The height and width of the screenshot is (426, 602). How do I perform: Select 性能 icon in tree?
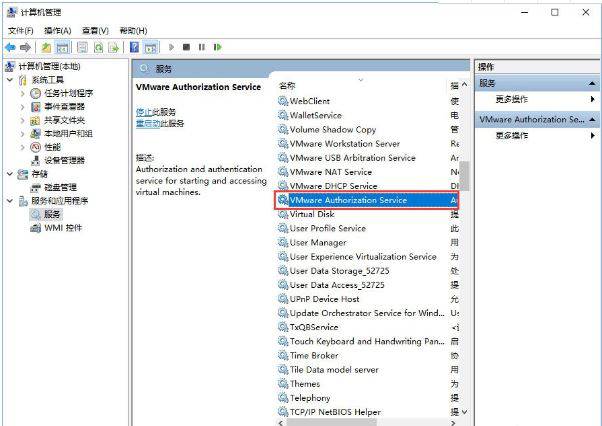[x=35, y=147]
